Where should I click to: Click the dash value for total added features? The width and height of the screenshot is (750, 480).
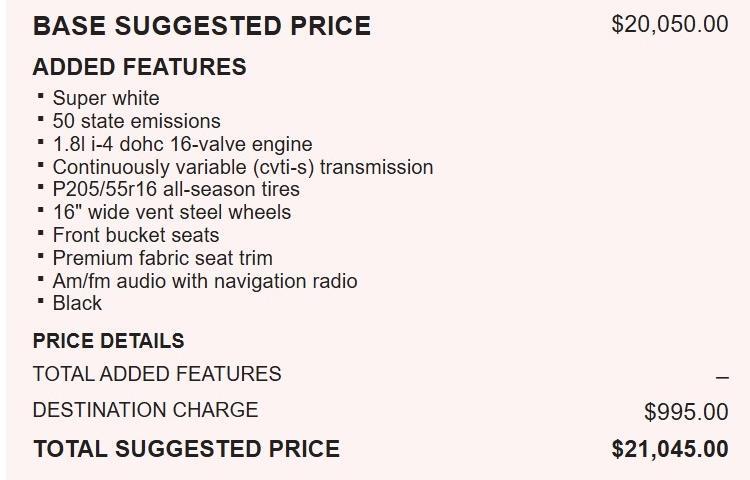722,377
